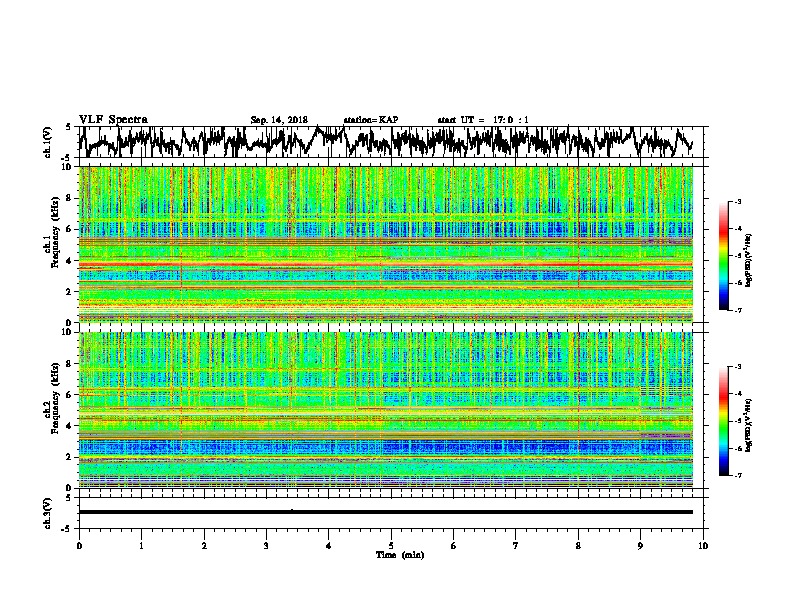Screen dimensions: 792x612
Task: Click the "-7" label on ch.2 color bar
Action: tap(737, 475)
